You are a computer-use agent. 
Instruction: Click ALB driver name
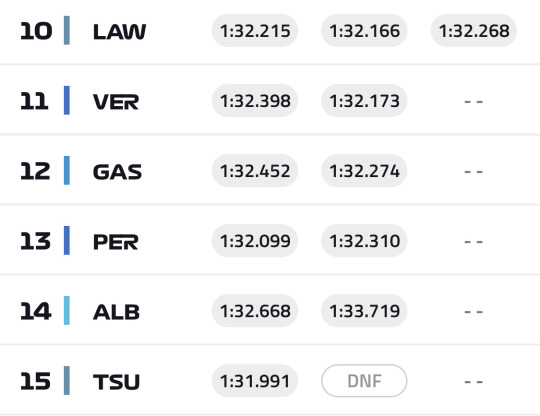[116, 312]
